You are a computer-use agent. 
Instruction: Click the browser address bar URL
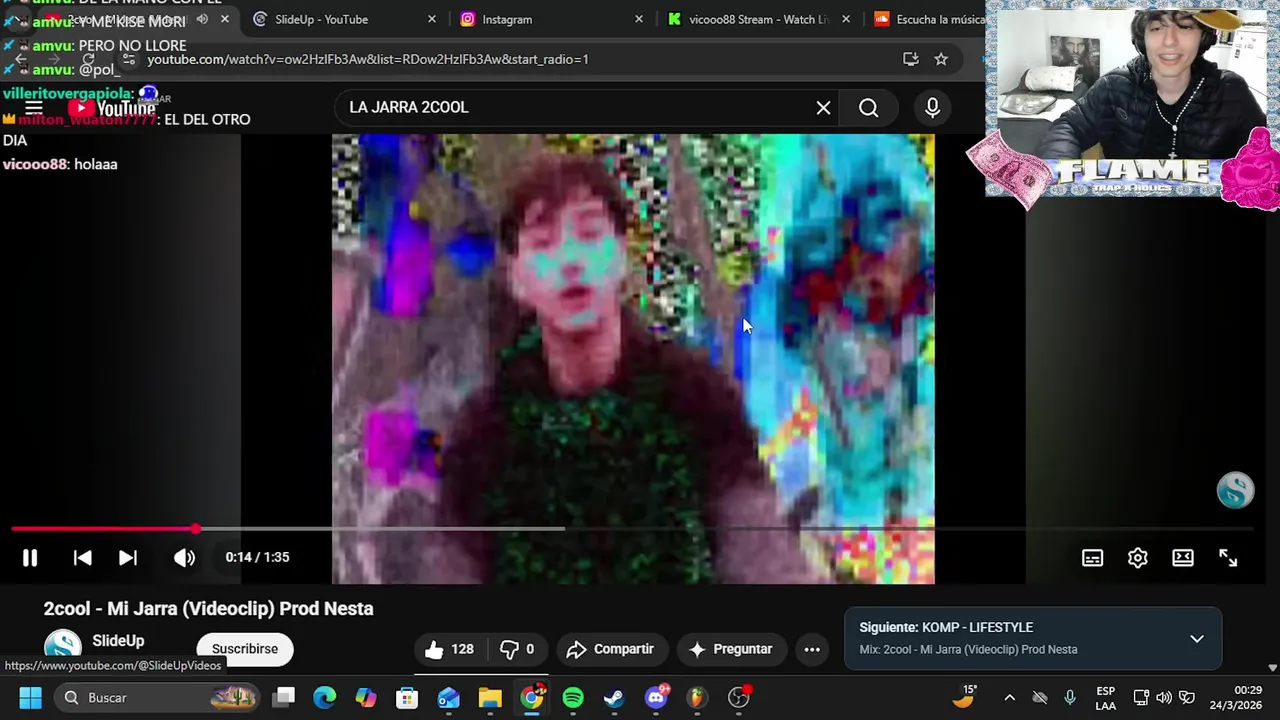click(368, 59)
